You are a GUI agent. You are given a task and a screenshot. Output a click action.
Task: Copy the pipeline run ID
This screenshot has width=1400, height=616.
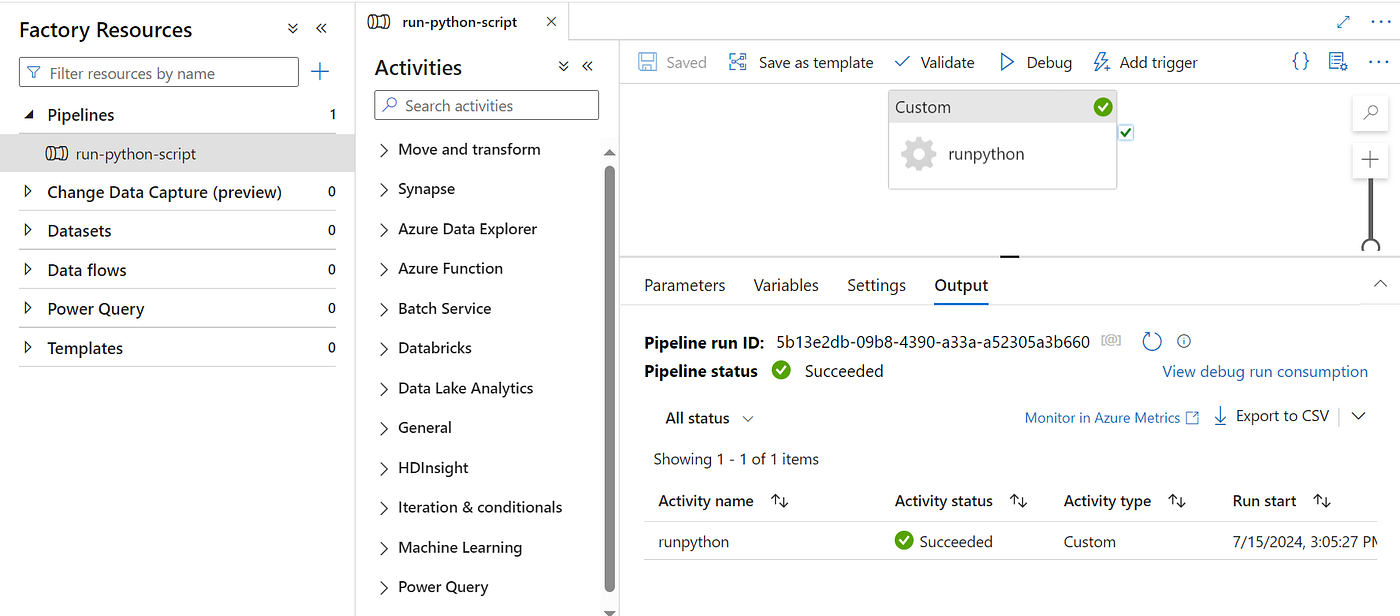coord(1111,342)
